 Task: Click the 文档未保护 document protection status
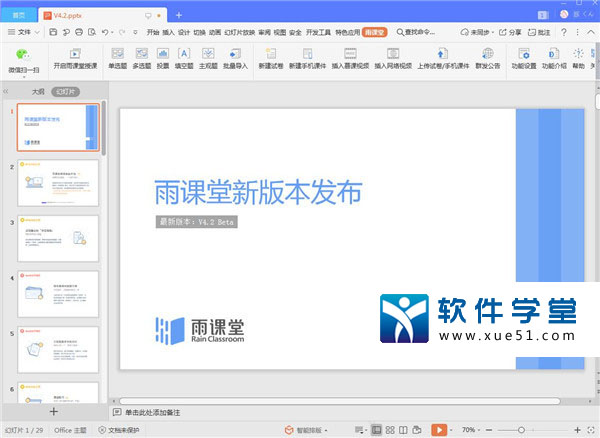(119, 430)
